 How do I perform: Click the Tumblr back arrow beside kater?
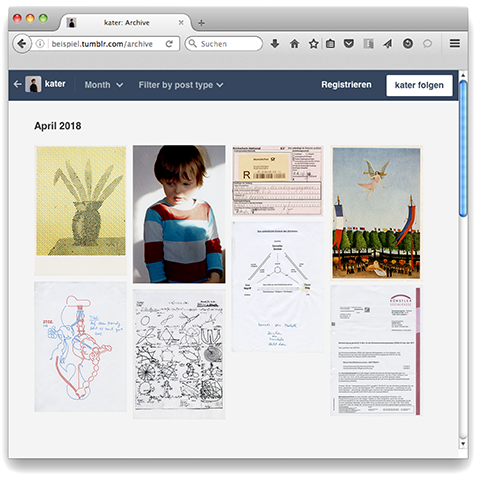pos(17,84)
